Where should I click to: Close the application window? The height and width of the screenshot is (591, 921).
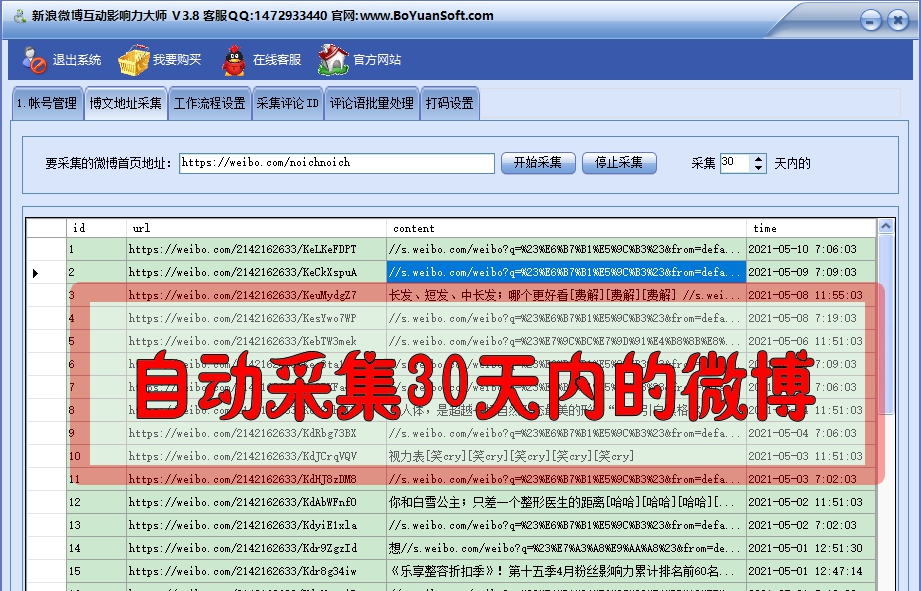[x=898, y=21]
